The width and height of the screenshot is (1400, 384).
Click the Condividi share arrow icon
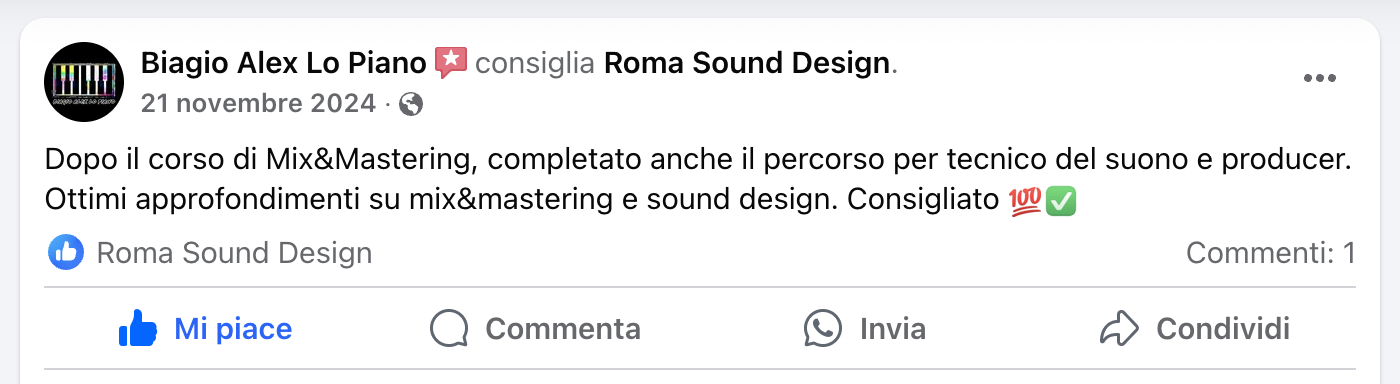(x=1118, y=328)
